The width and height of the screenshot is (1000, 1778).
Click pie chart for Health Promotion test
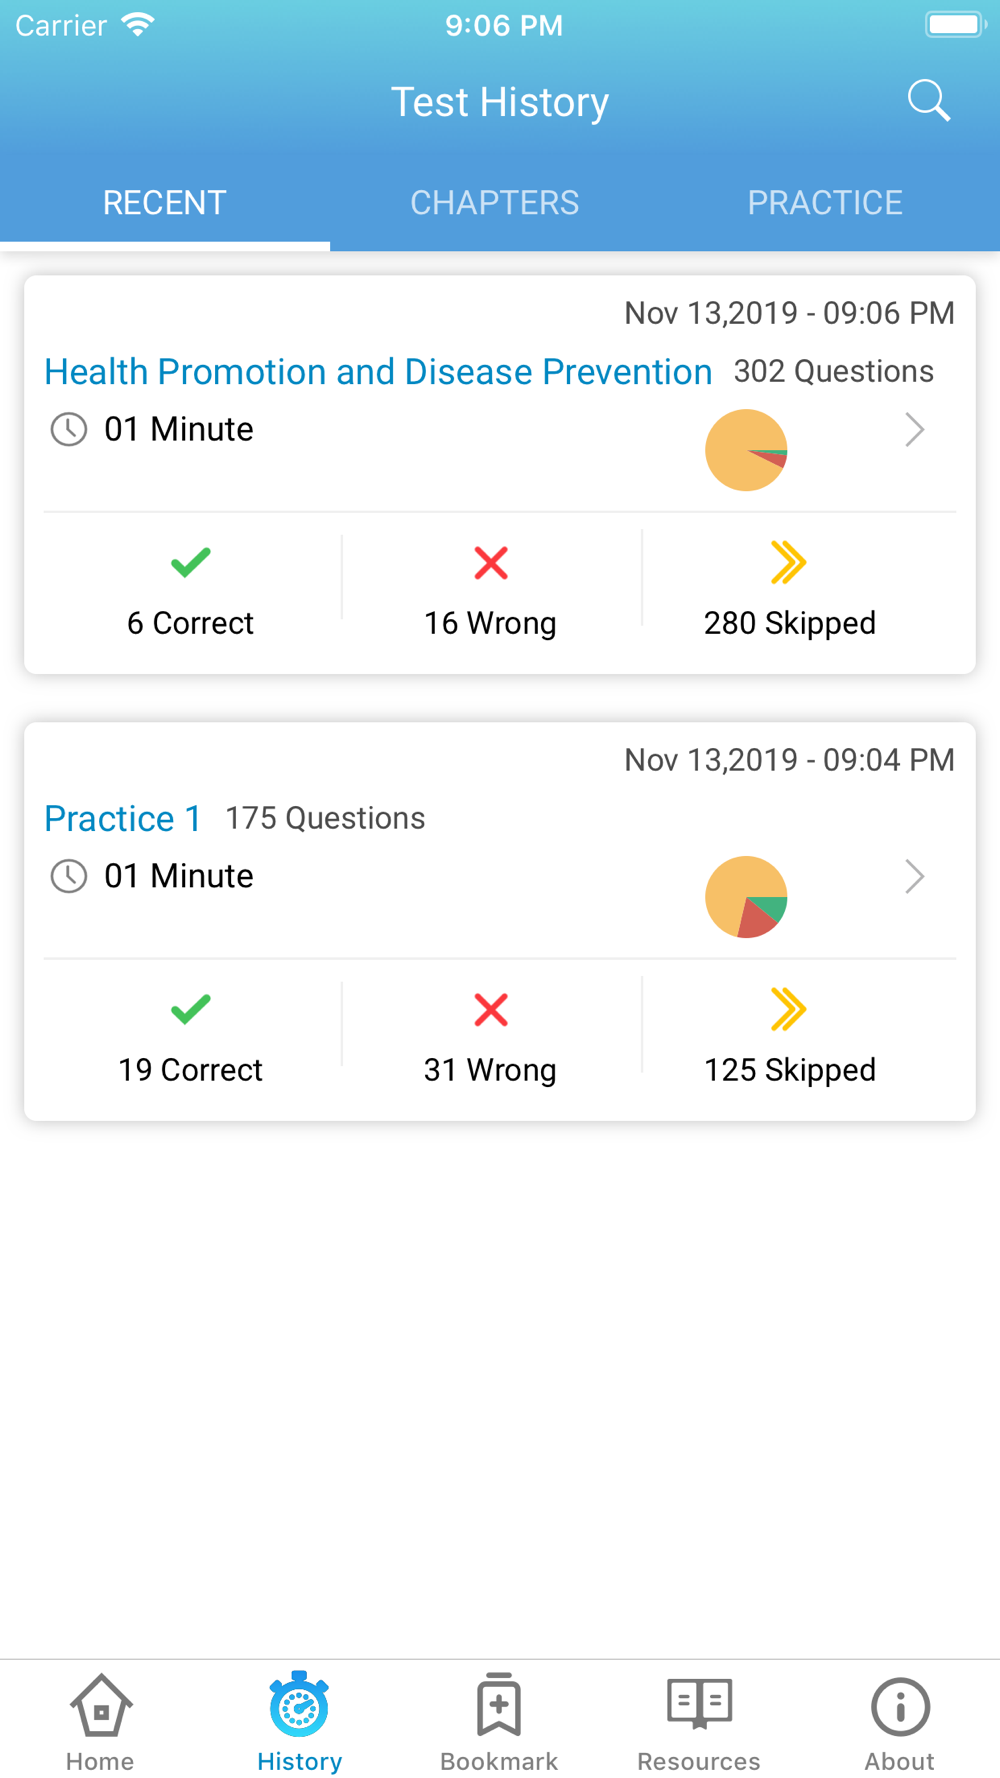(x=746, y=450)
